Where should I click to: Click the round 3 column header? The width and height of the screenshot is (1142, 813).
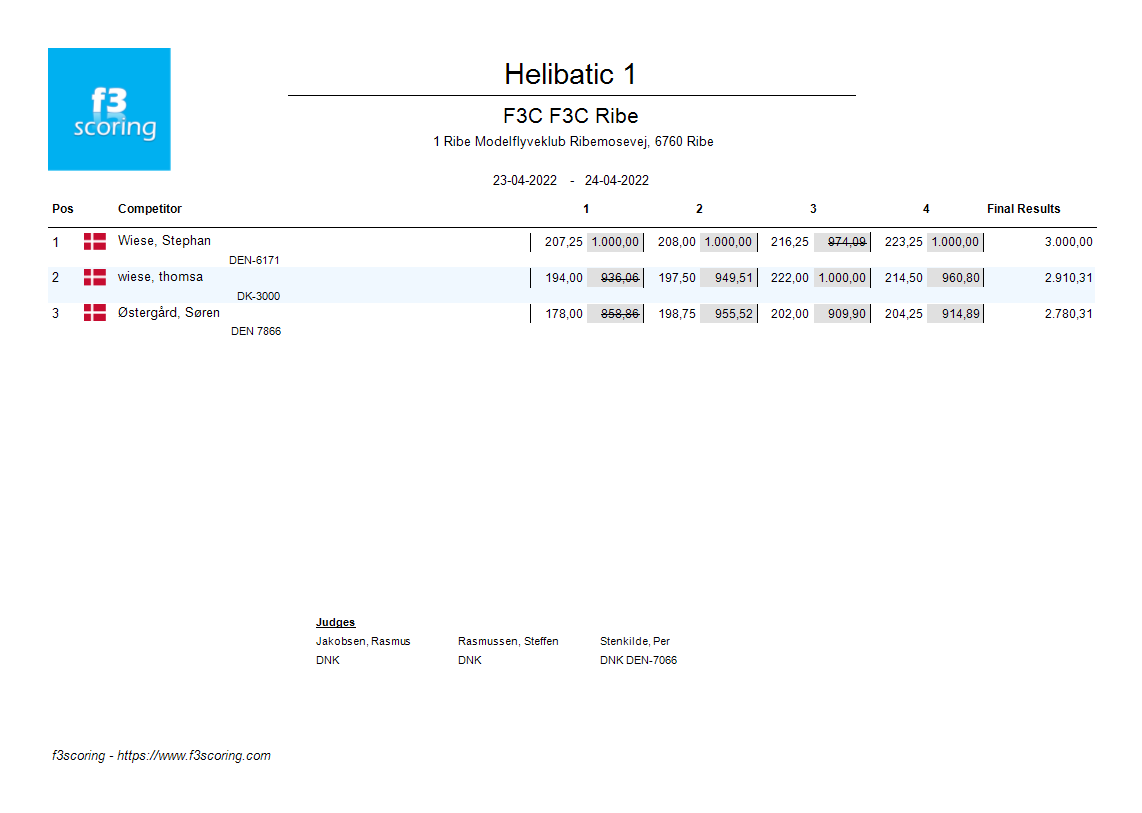tap(813, 209)
